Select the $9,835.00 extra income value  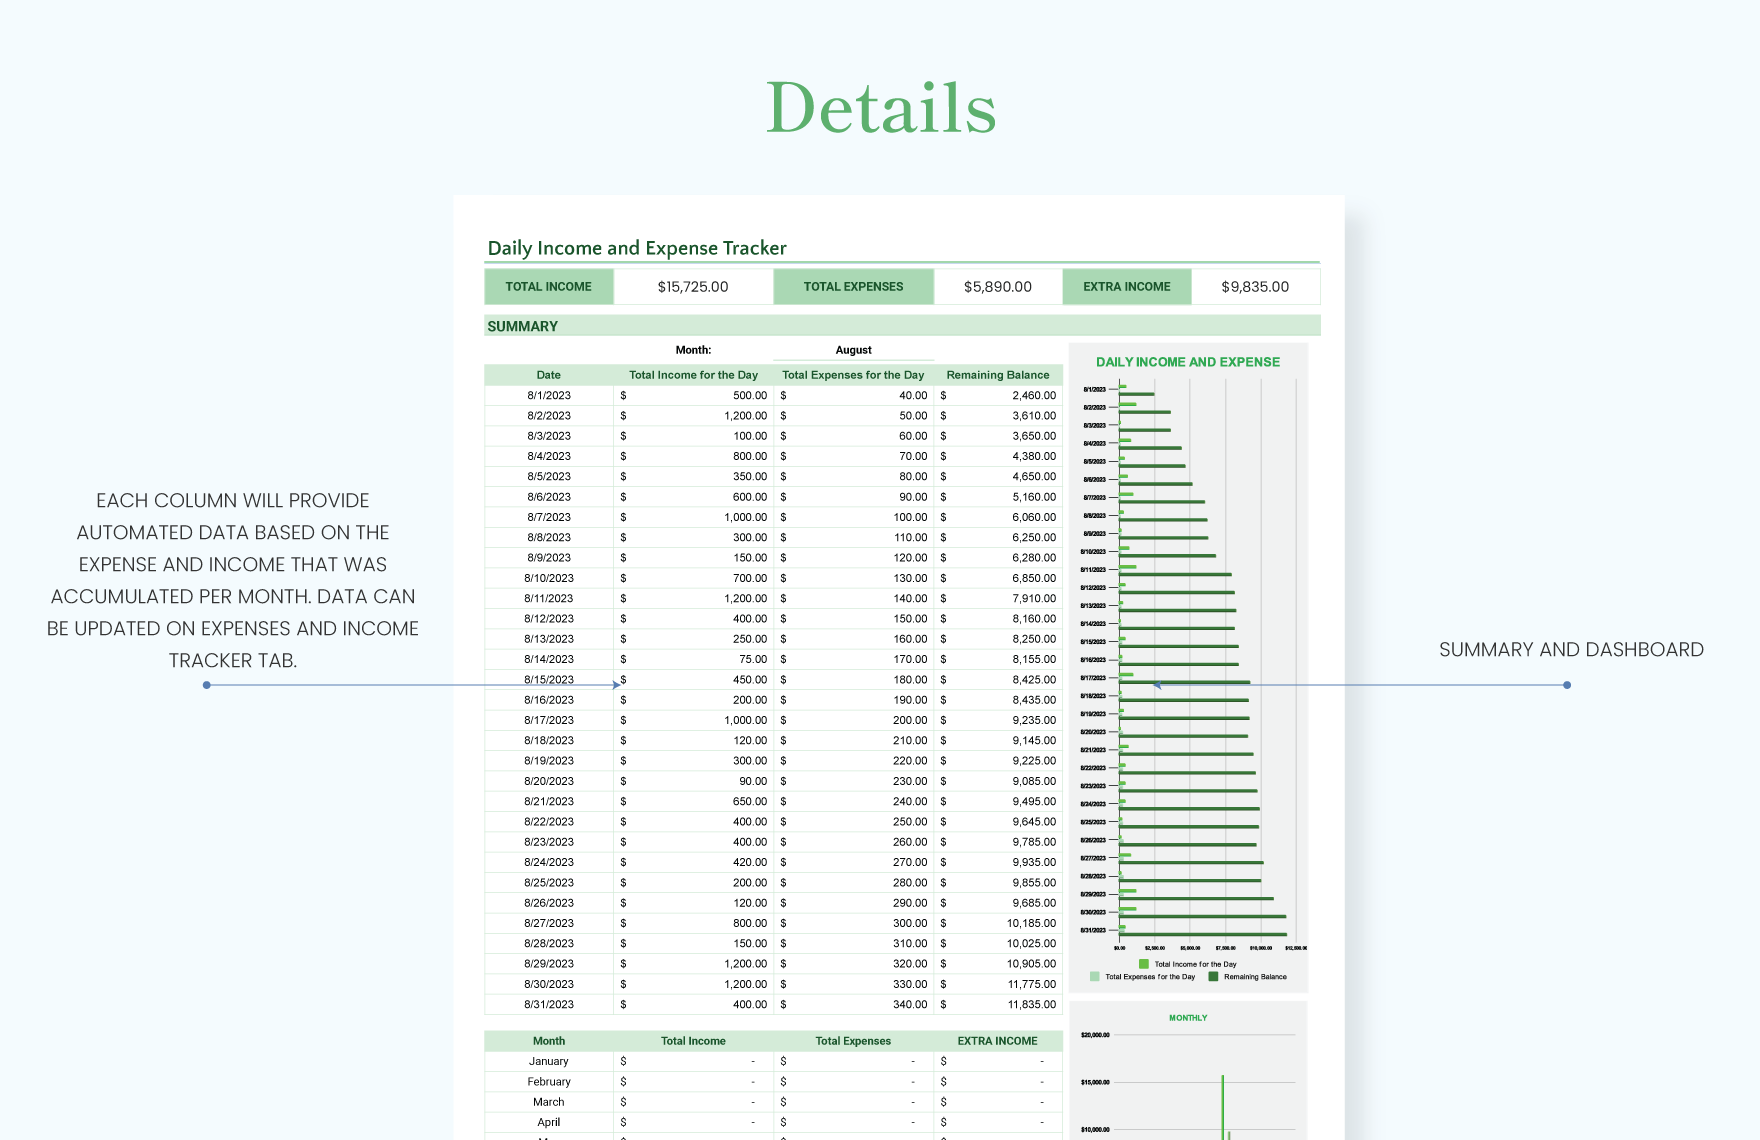1256,286
